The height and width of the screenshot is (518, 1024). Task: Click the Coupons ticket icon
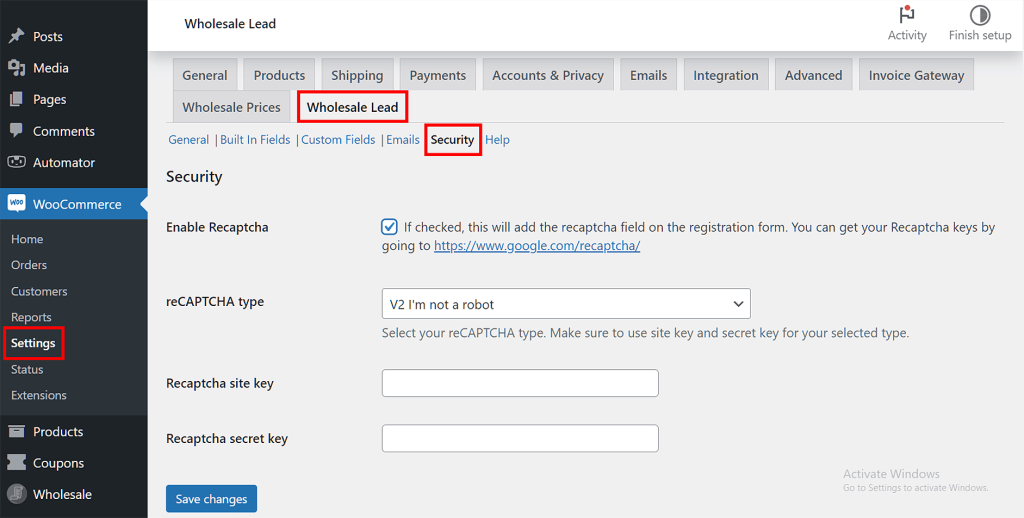16,463
